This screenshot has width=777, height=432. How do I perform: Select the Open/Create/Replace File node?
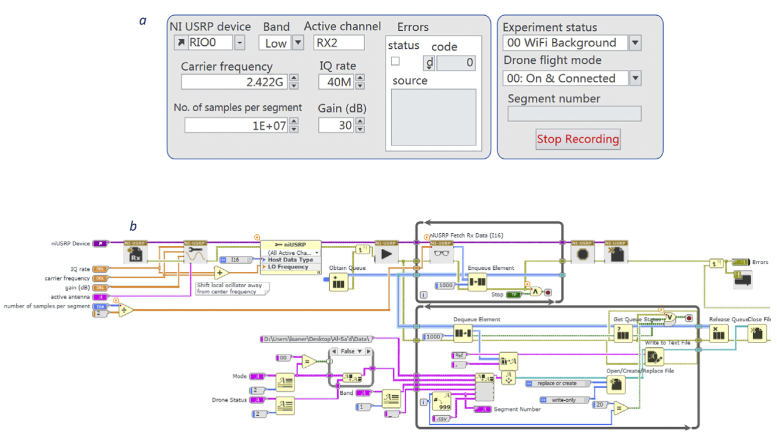(x=616, y=384)
